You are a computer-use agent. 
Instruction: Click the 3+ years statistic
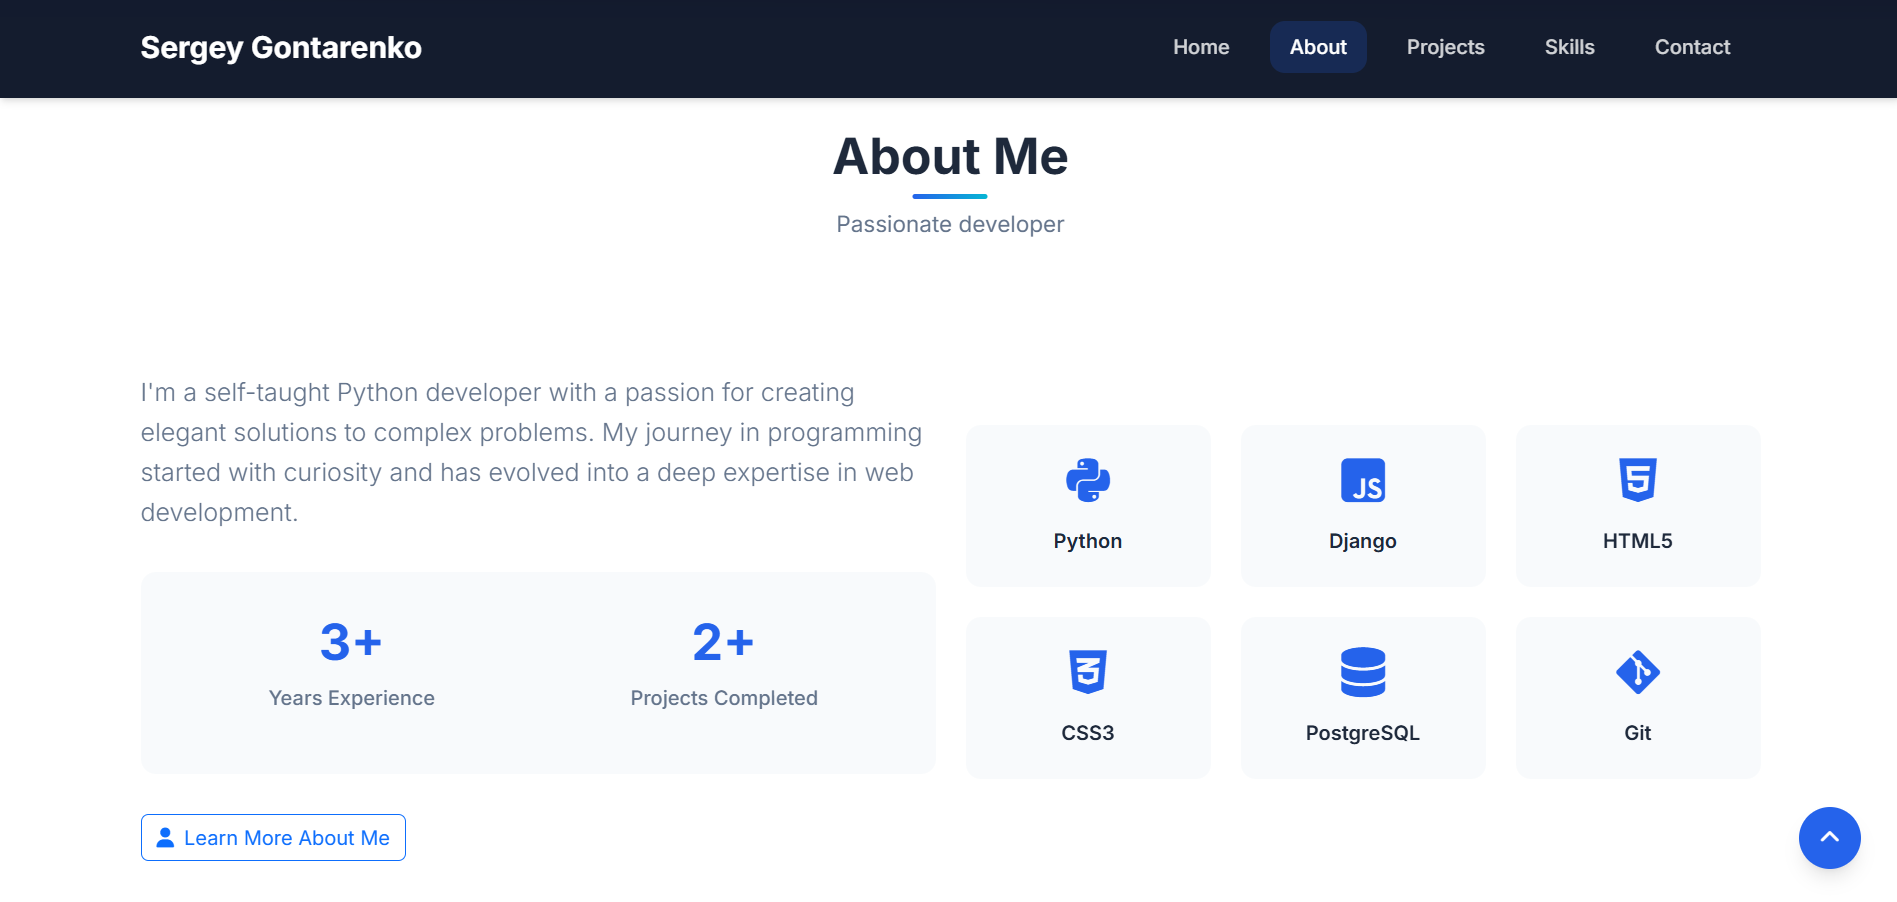(351, 642)
